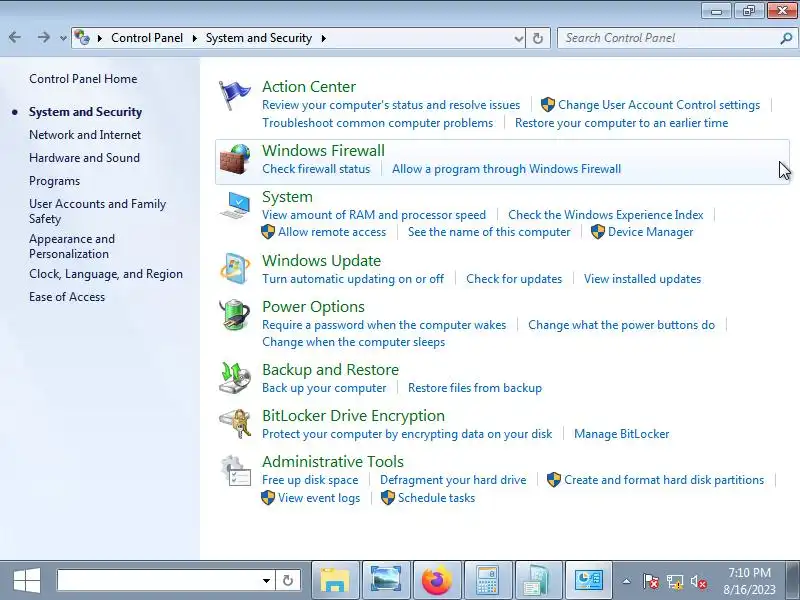Screen dimensions: 800x600
Task: Open Appearance and Personalization category
Action: tap(72, 246)
